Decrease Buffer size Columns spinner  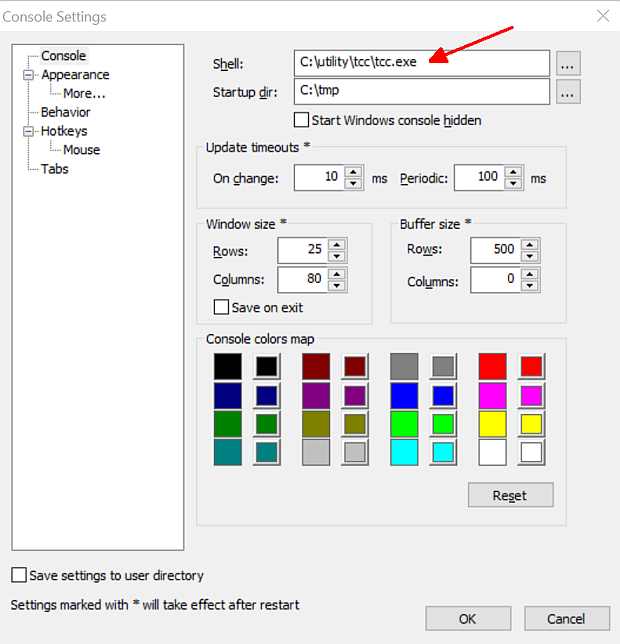530,286
